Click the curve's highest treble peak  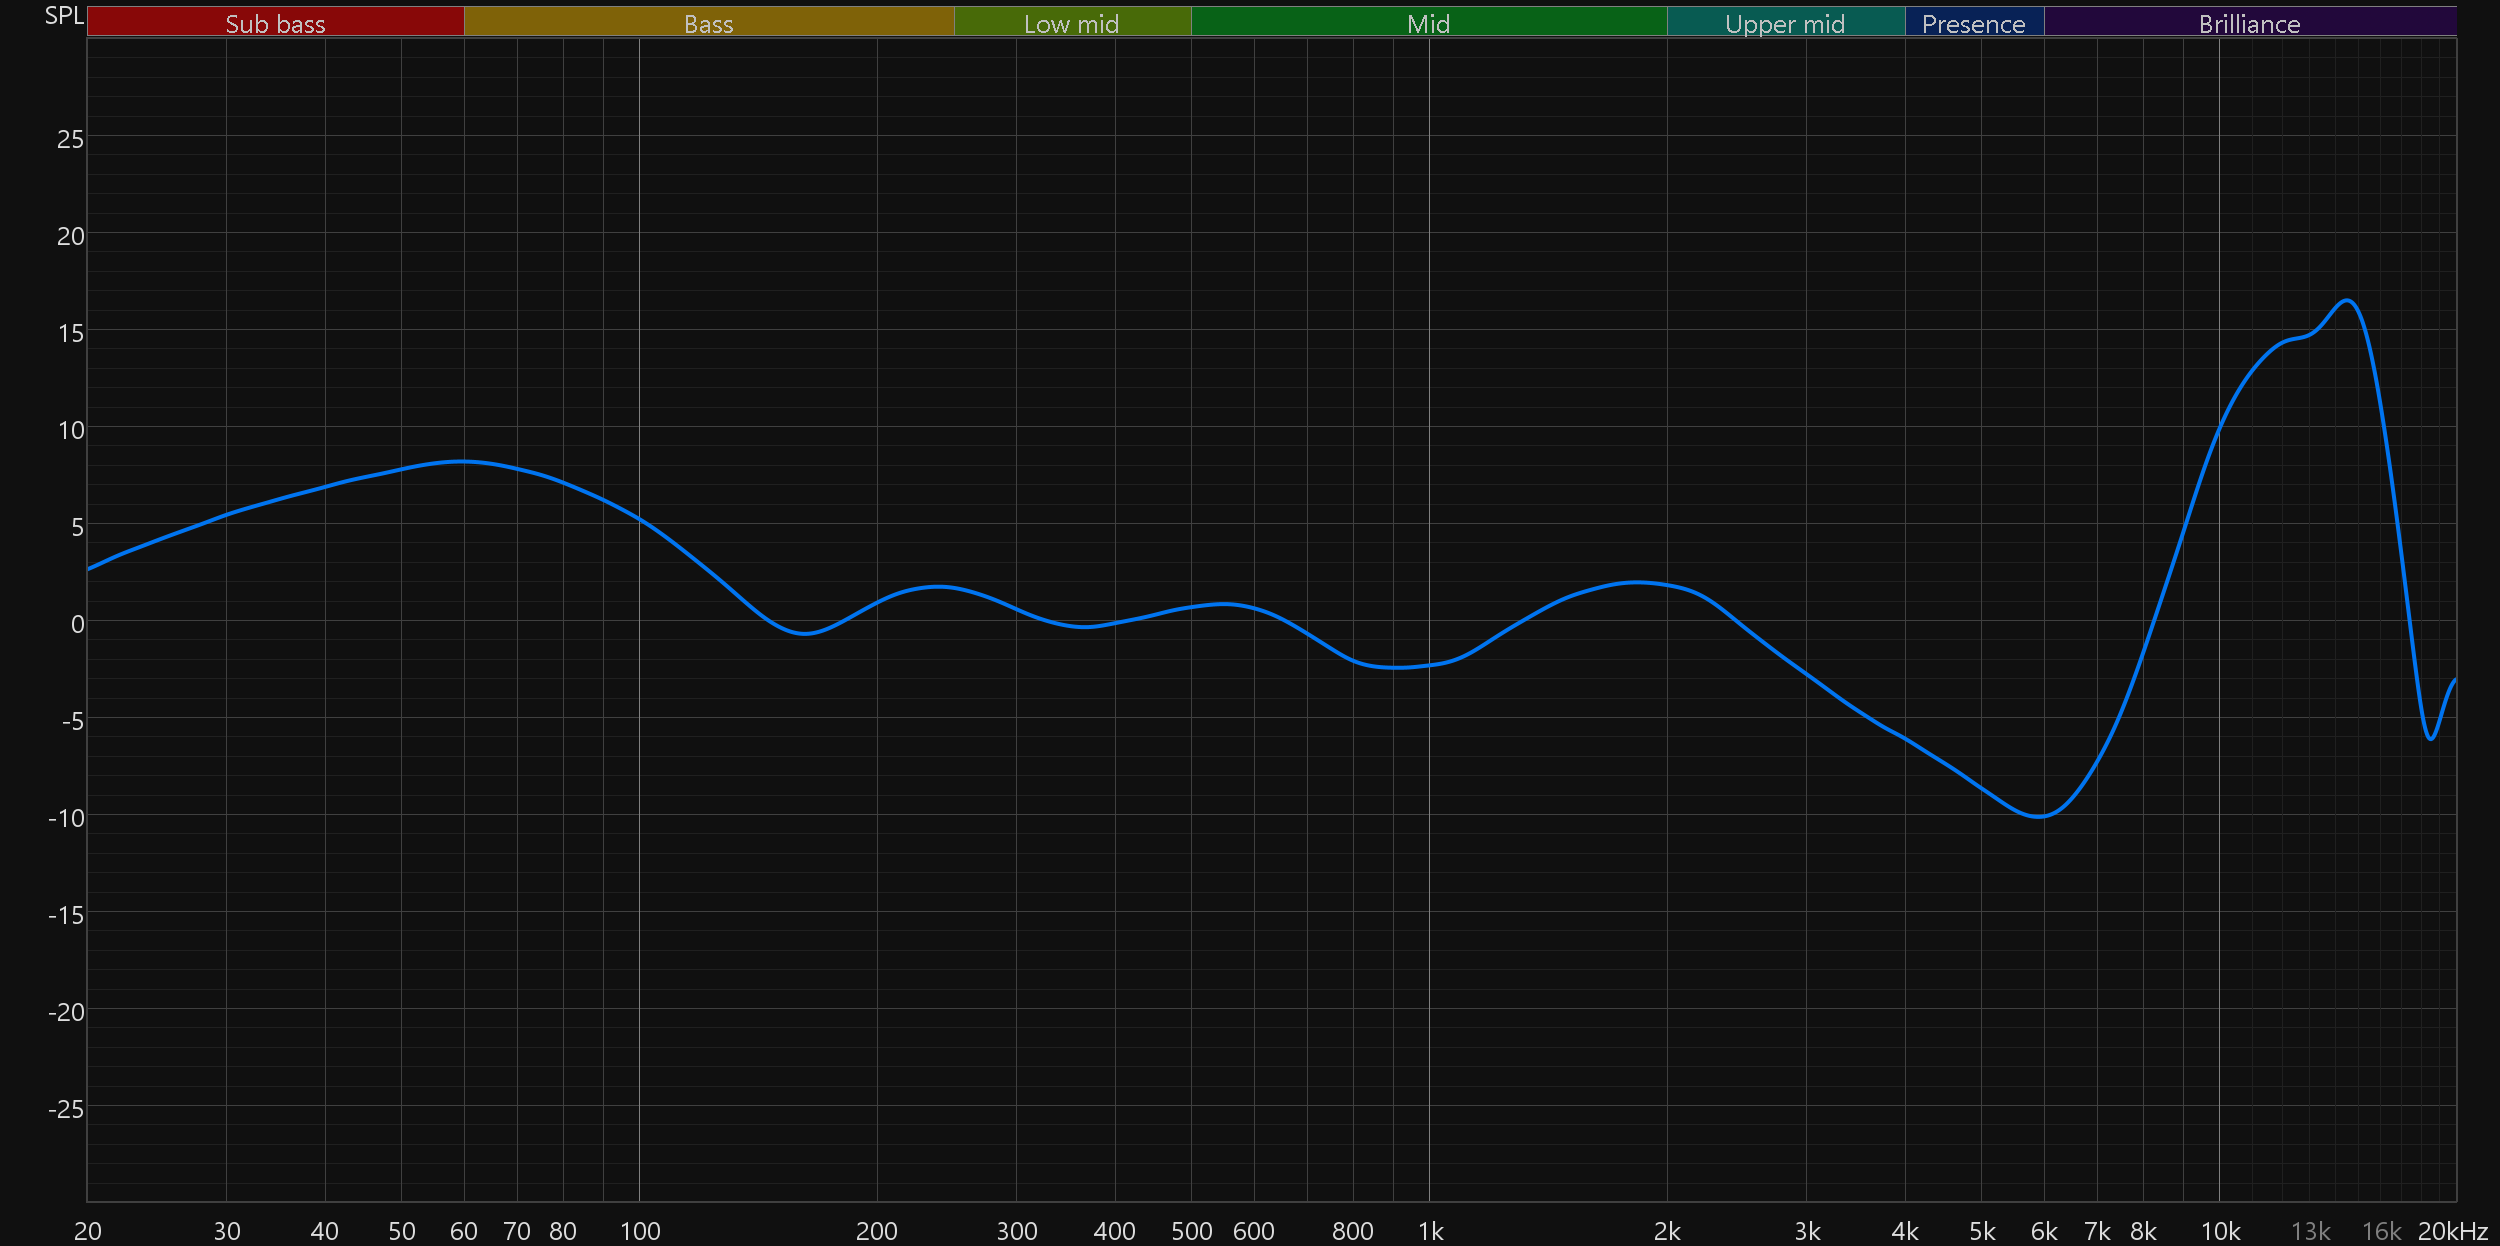(2347, 300)
